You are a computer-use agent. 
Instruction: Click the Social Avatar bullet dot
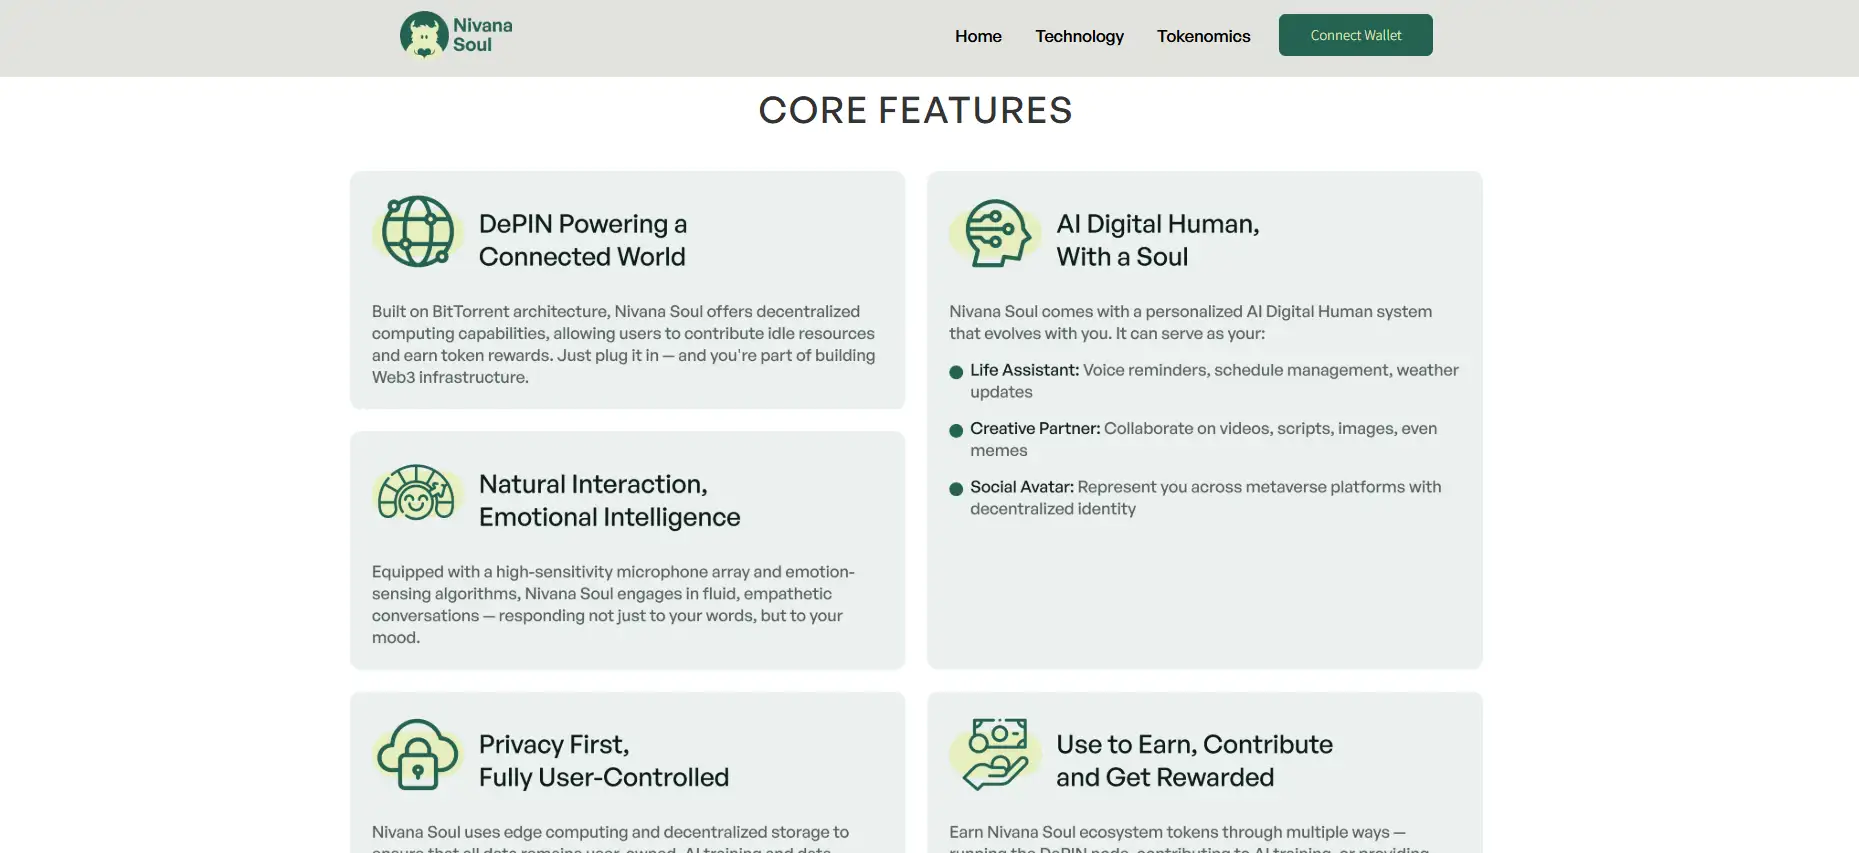pyautogui.click(x=956, y=489)
